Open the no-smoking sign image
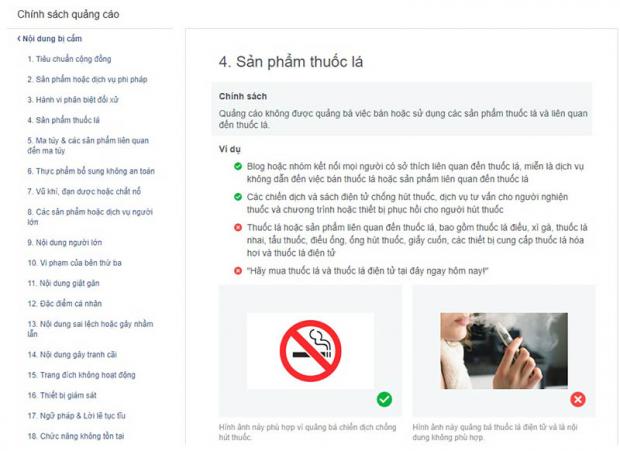The width and height of the screenshot is (620, 451). pos(310,351)
